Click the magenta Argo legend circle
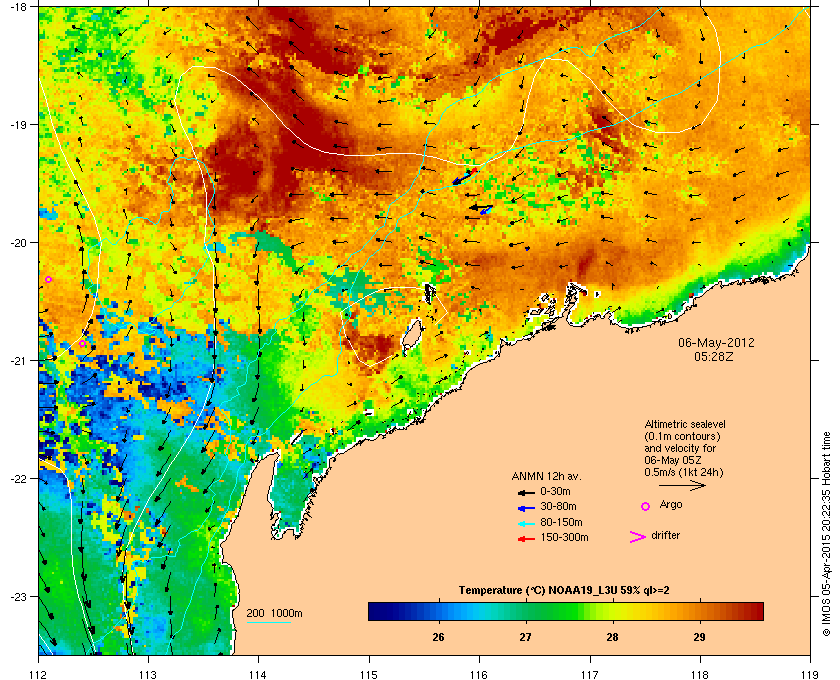840x680 pixels. (646, 506)
